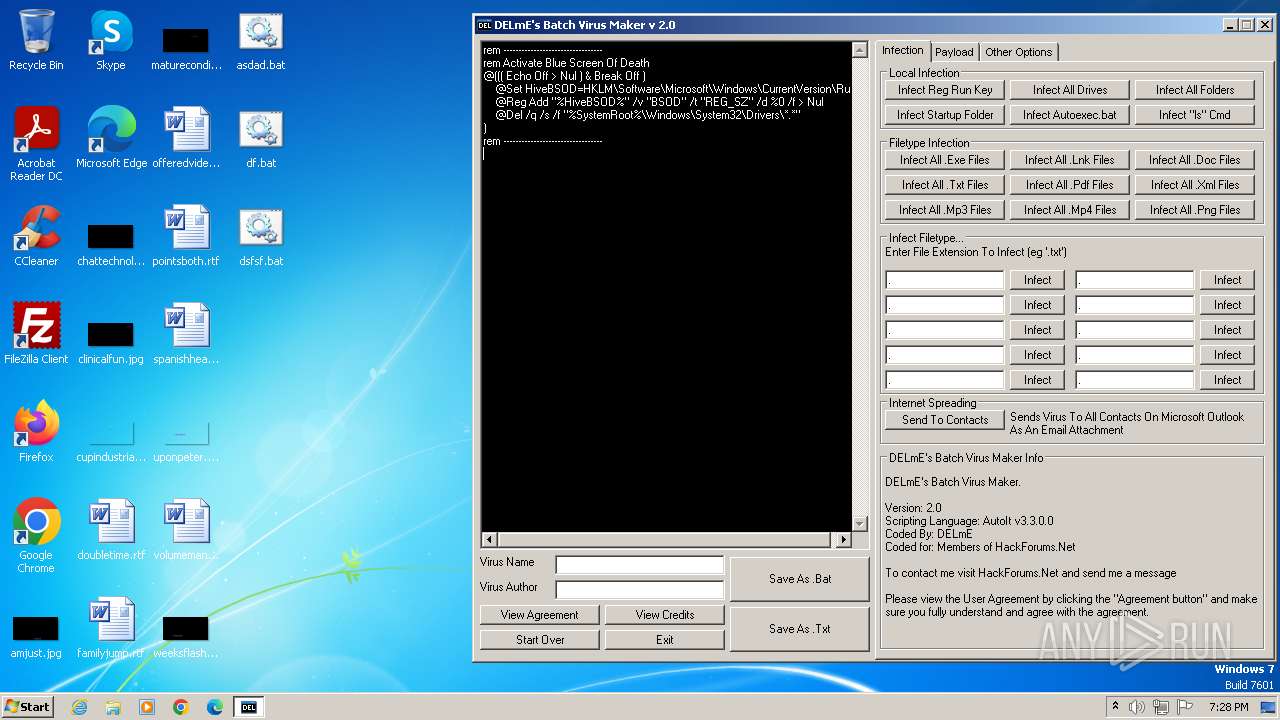Image resolution: width=1280 pixels, height=720 pixels.
Task: Select the CCleaner desktop shortcut
Action: click(x=36, y=237)
